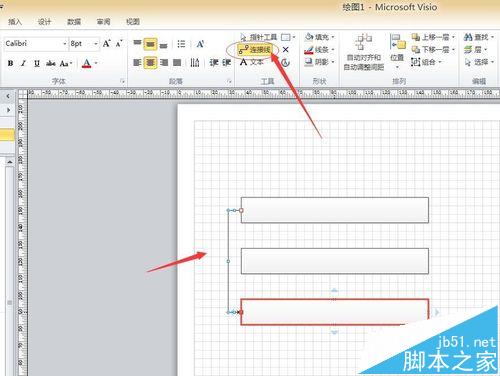Choose the 文本 text tool
Image resolution: width=500 pixels, height=376 pixels.
[252, 62]
